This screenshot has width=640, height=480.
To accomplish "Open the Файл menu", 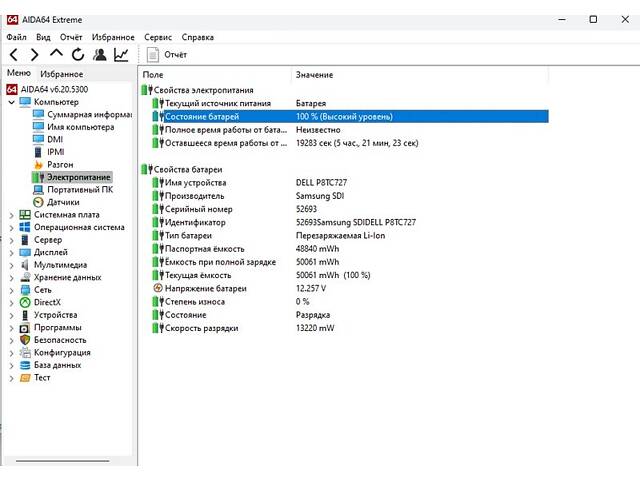I will [16, 37].
